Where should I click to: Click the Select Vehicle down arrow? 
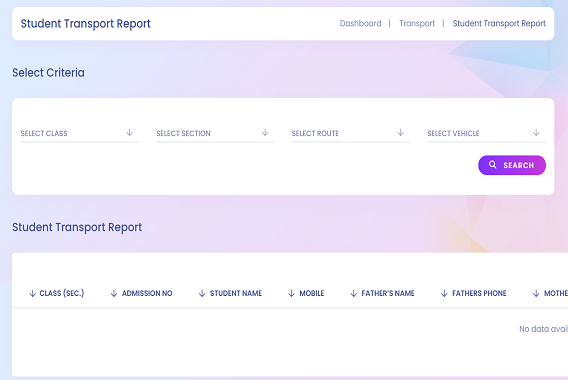[536, 133]
